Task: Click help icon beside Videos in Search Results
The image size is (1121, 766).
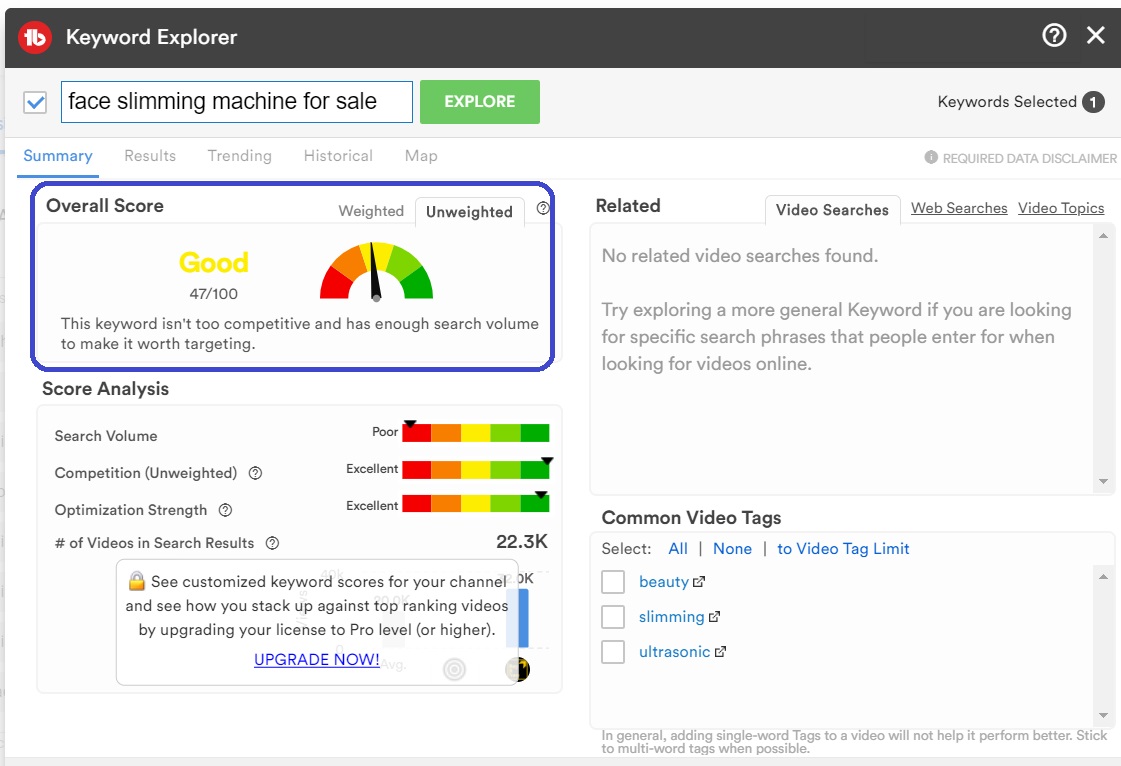Action: [272, 543]
